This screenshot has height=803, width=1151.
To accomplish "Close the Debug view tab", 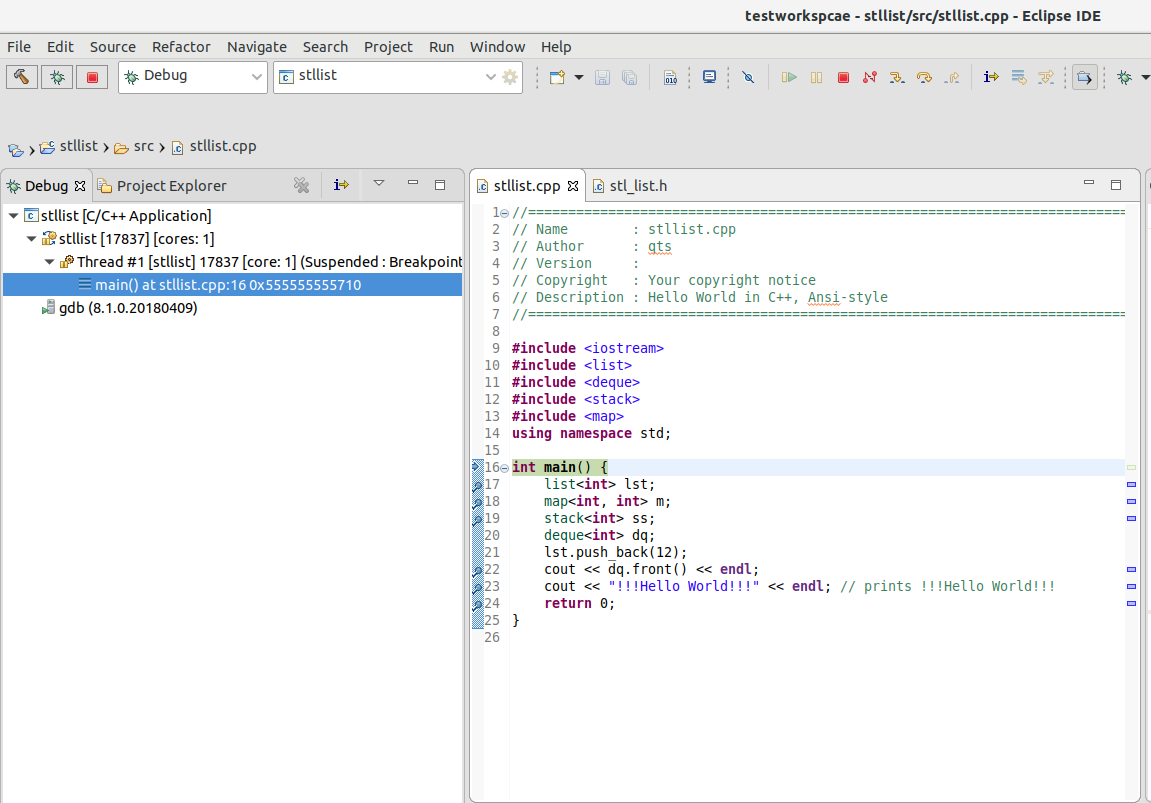I will click(80, 186).
